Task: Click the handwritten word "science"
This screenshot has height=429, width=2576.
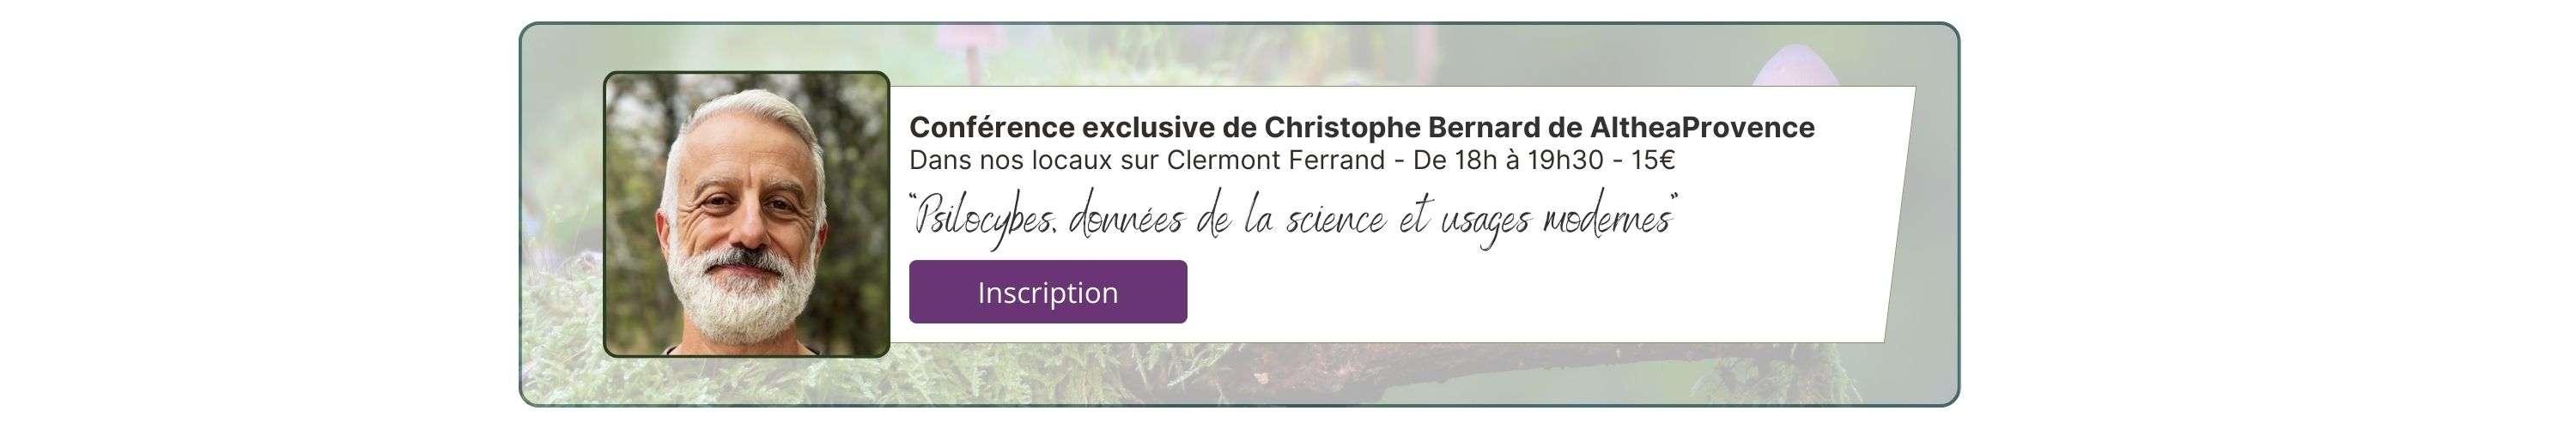Action: pos(1335,219)
